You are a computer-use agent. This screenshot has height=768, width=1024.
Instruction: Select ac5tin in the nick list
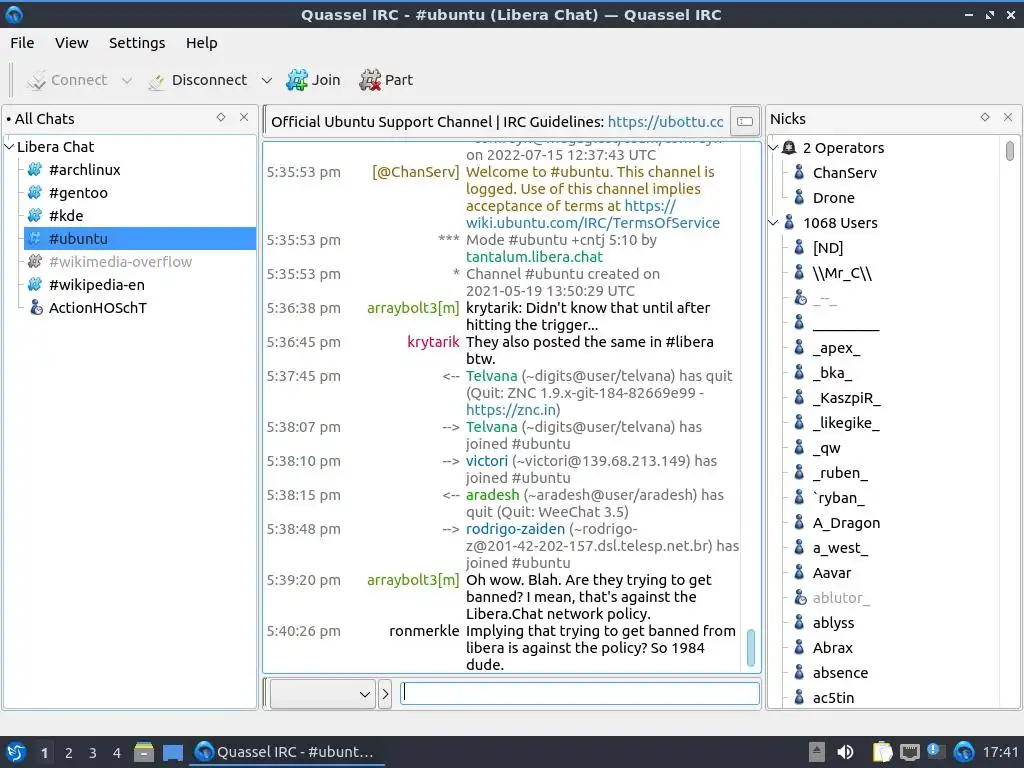833,697
